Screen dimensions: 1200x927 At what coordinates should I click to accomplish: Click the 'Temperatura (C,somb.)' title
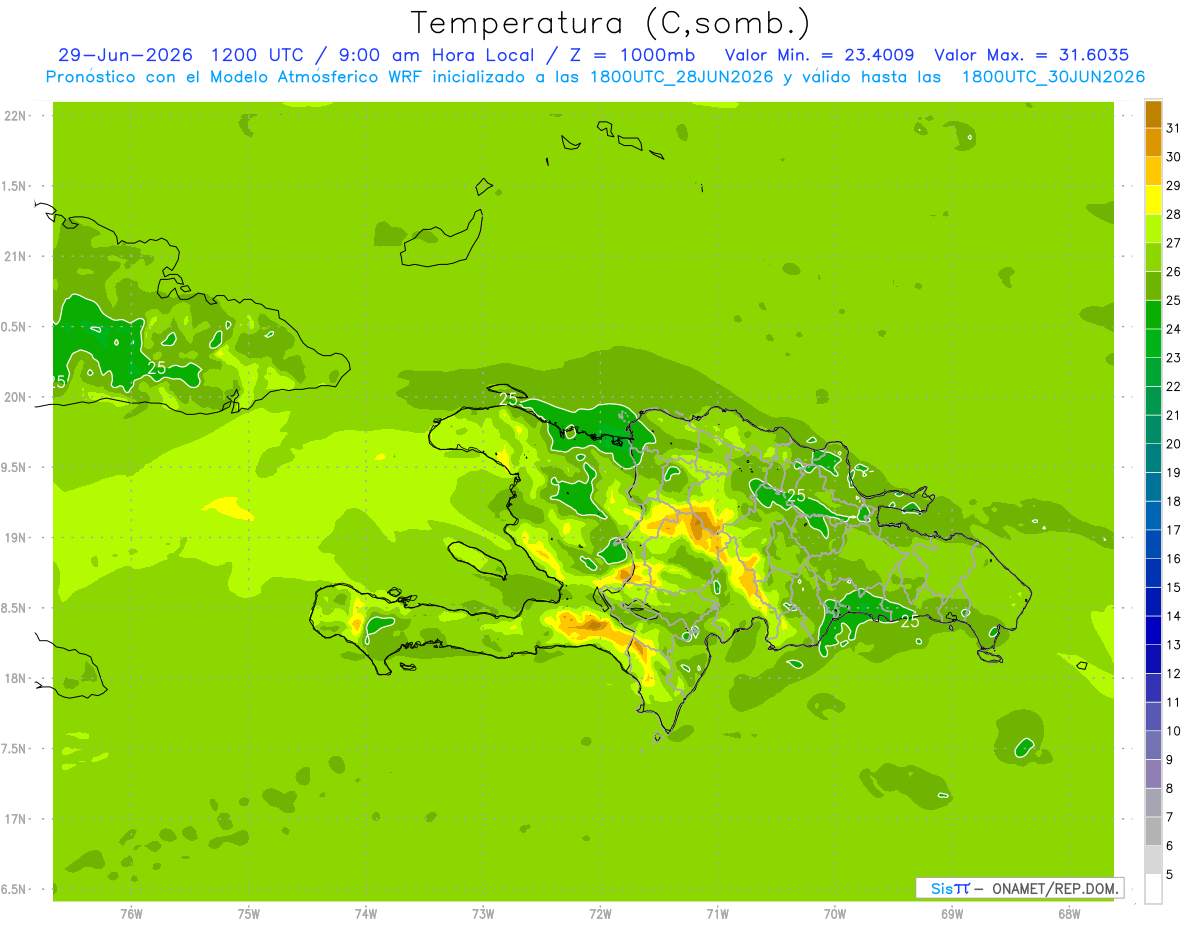(610, 23)
